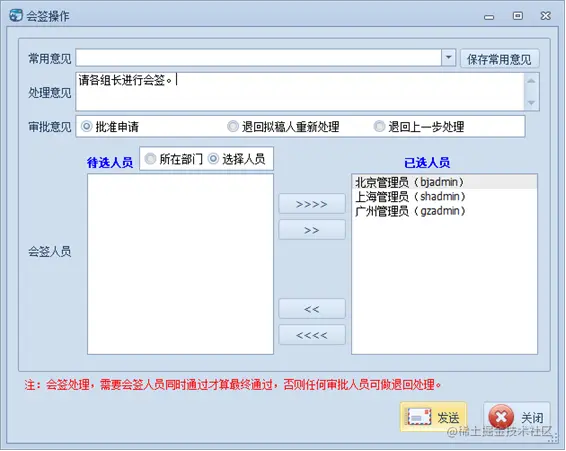Close the window via title bar X
The height and width of the screenshot is (451, 566).
coord(546,16)
